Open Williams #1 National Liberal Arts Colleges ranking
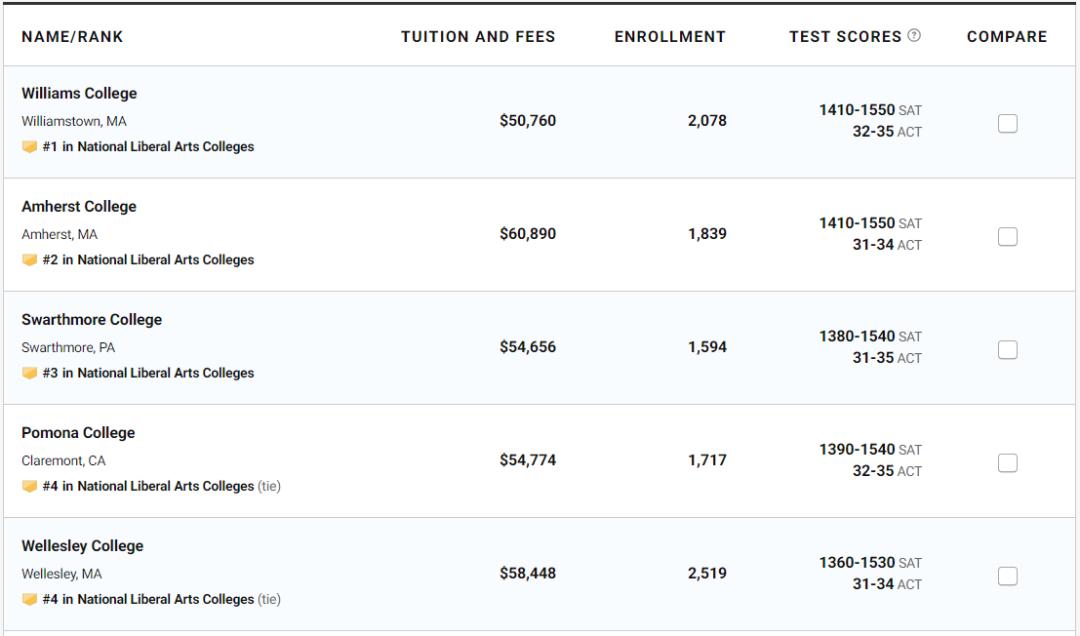The height and width of the screenshot is (636, 1080). click(148, 147)
